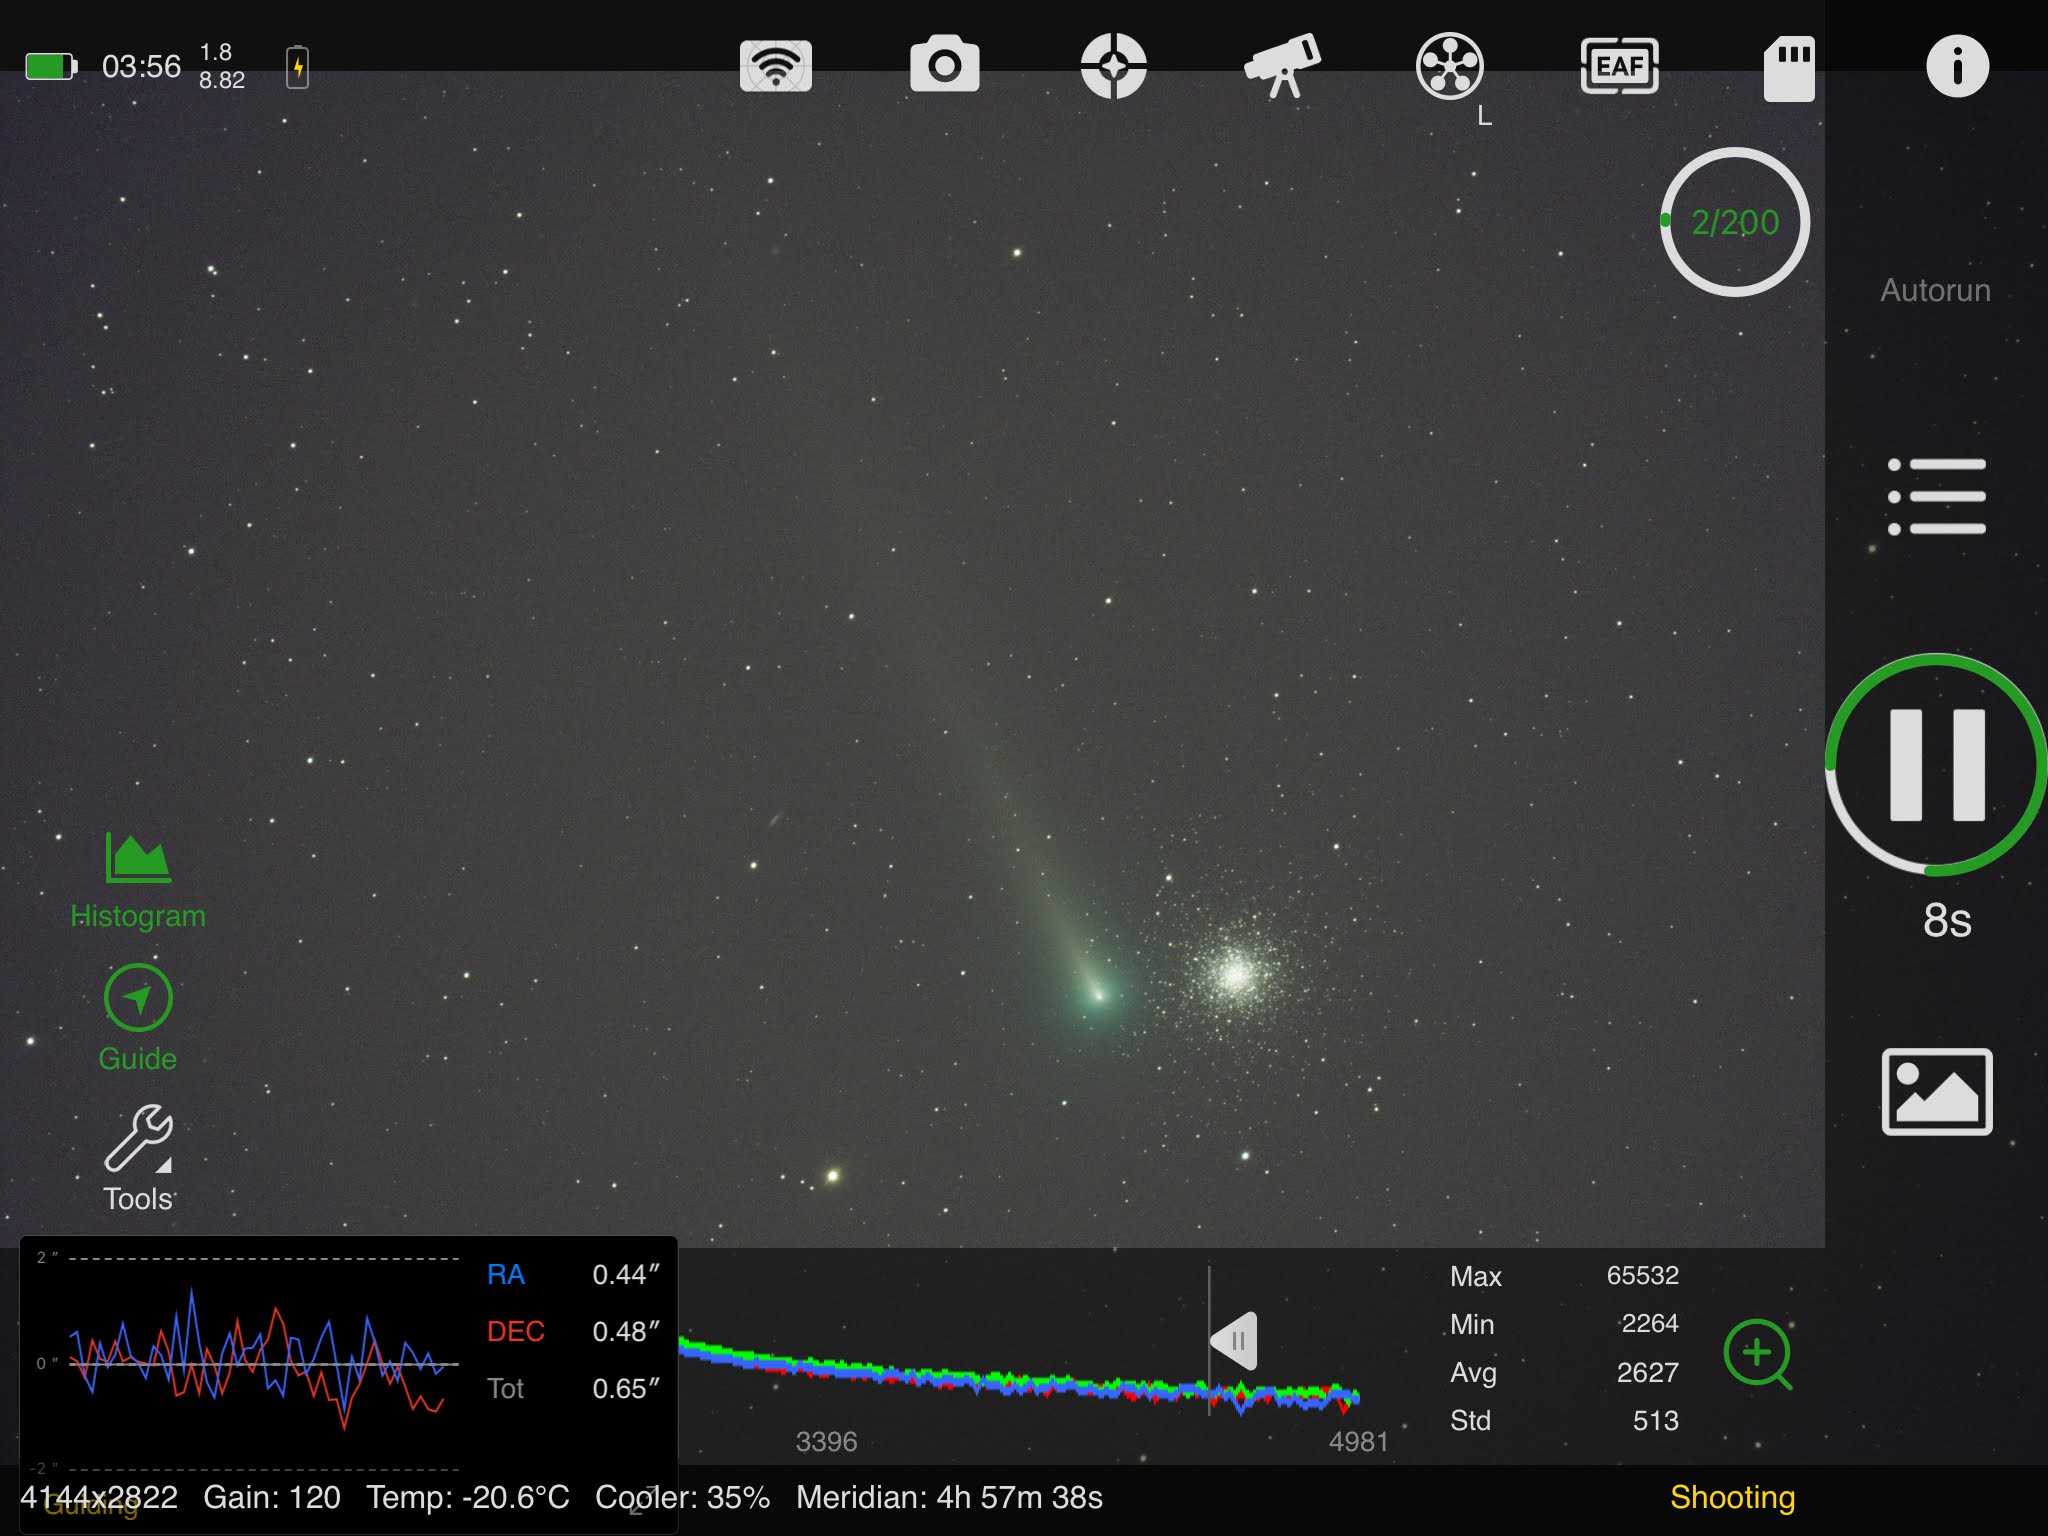Click the power battery charging icon
Image resolution: width=2048 pixels, height=1536 pixels.
pos(297,67)
